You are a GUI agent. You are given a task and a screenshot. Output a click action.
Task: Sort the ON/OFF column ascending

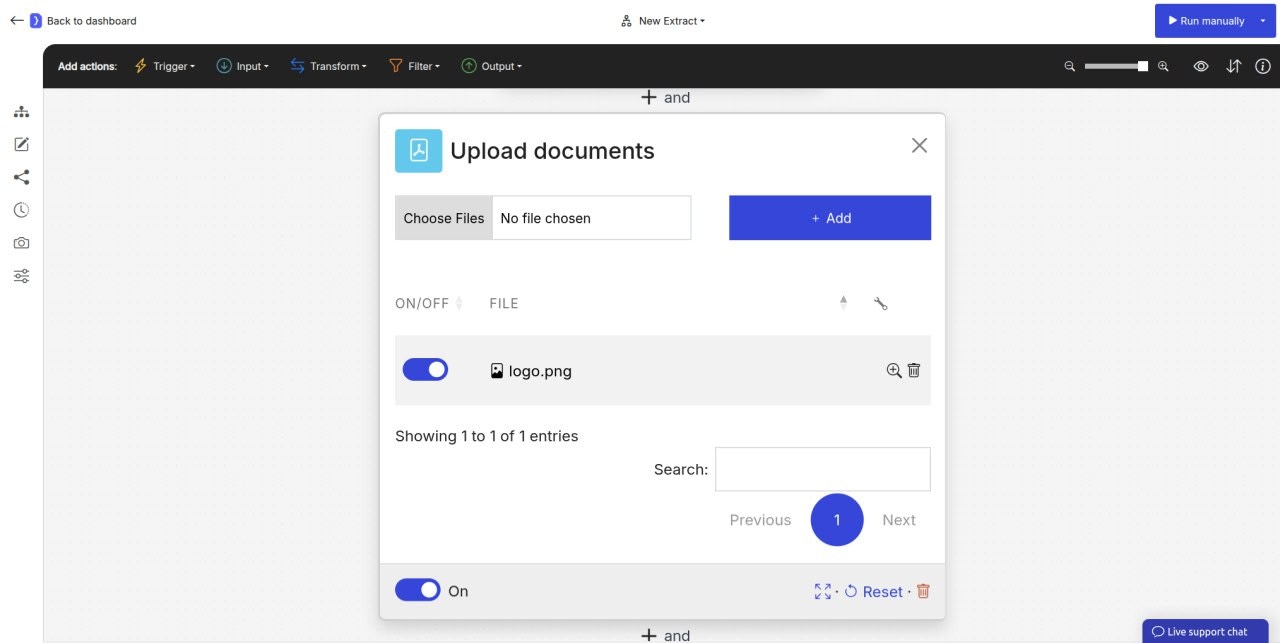[x=461, y=303]
